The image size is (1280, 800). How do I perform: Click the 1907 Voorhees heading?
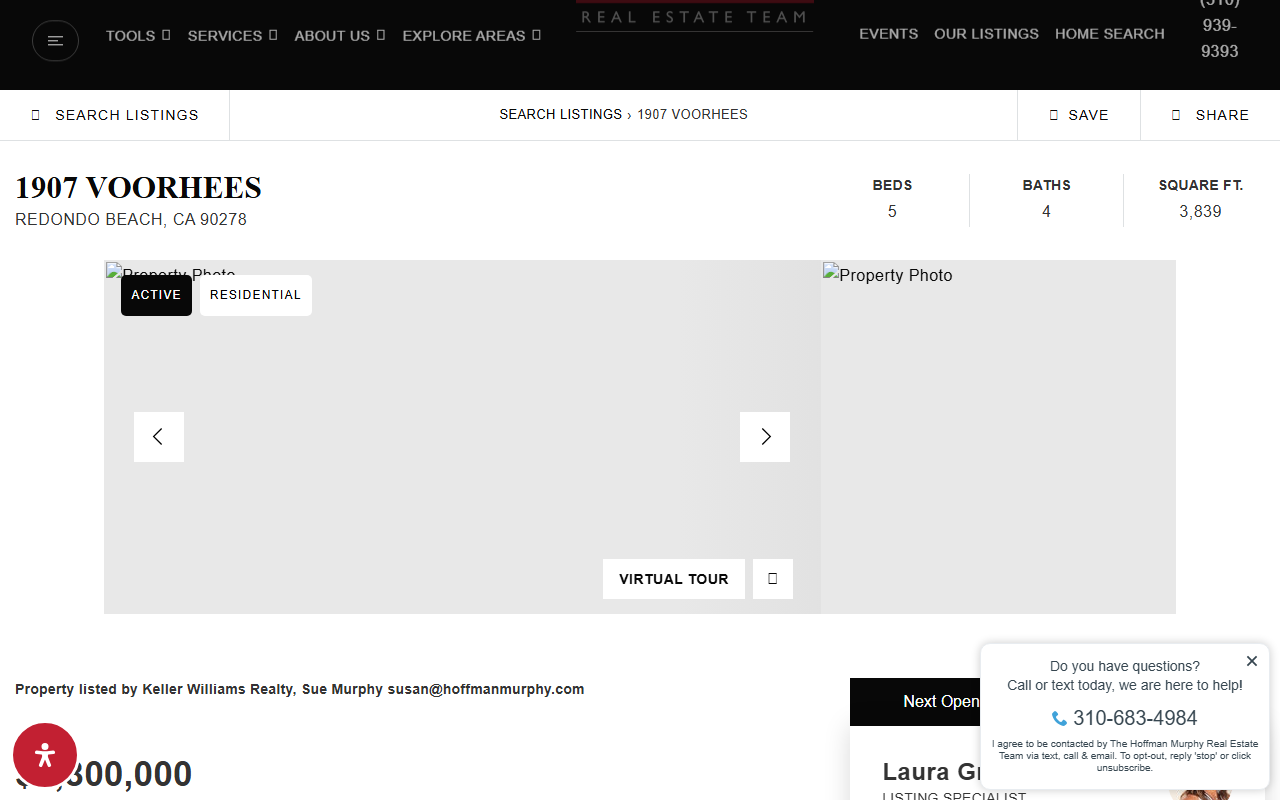click(x=138, y=188)
